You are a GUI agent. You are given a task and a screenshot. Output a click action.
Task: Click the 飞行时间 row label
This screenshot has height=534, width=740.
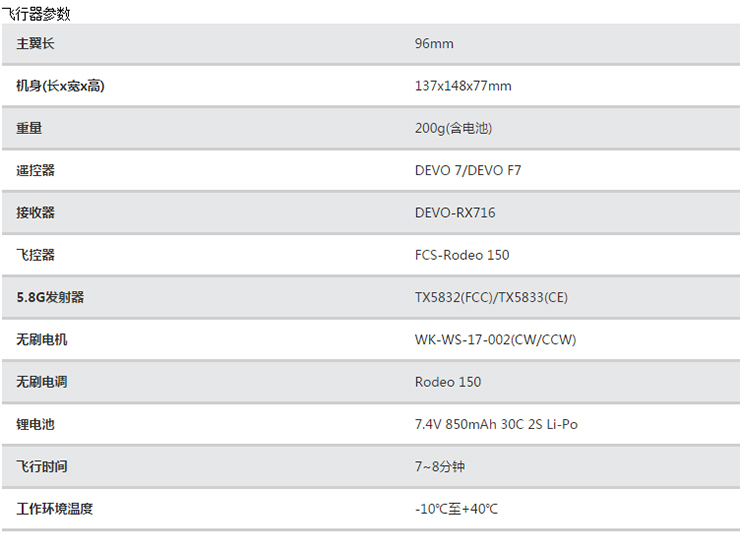click(42, 467)
